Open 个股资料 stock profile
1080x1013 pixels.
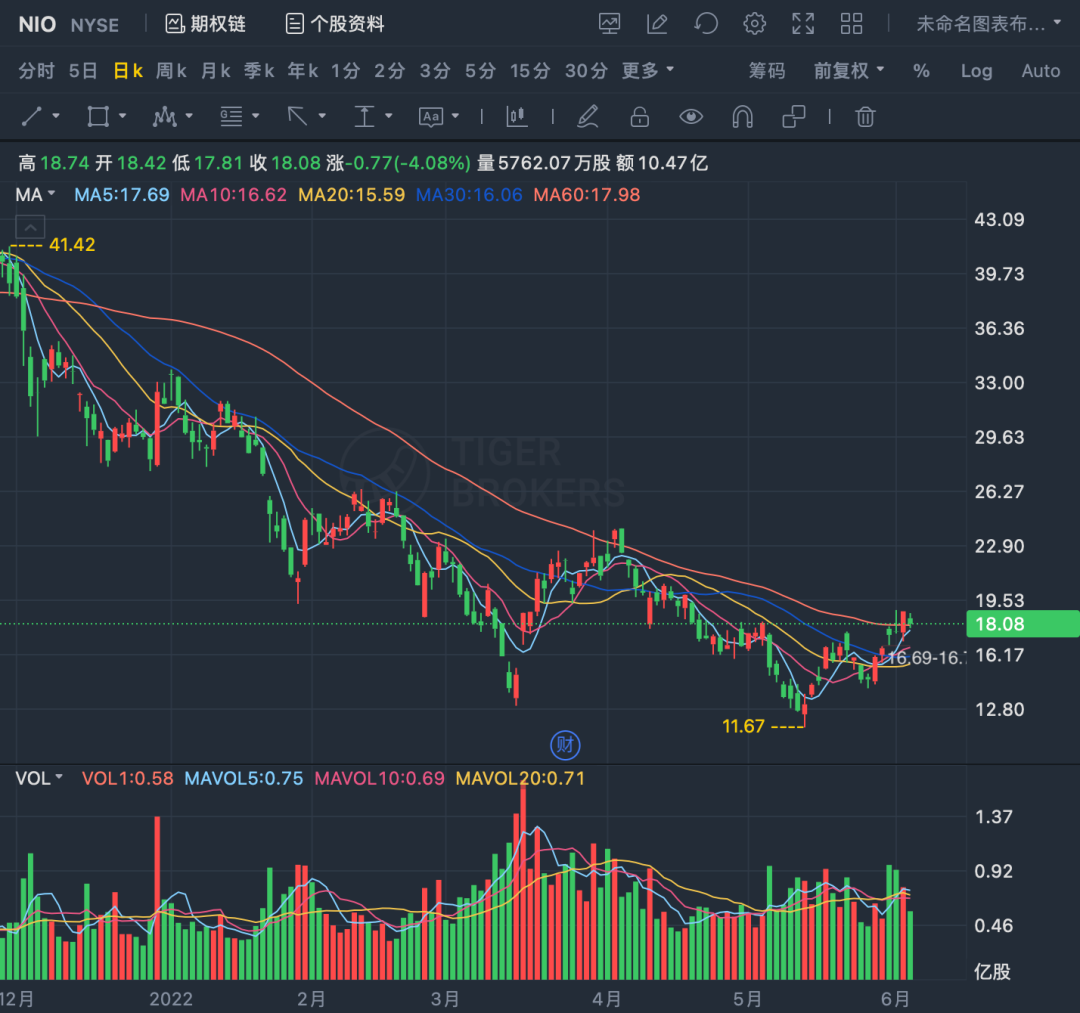pyautogui.click(x=335, y=24)
